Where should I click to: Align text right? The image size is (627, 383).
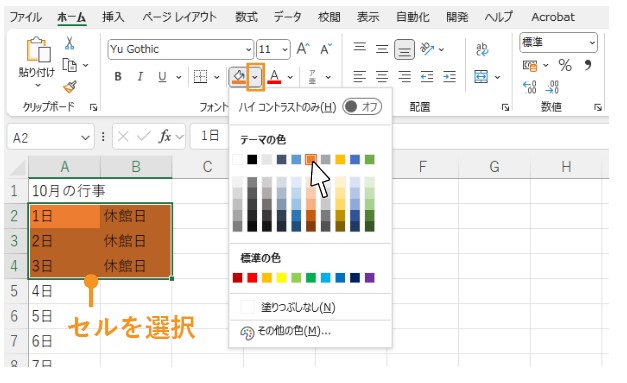[404, 76]
